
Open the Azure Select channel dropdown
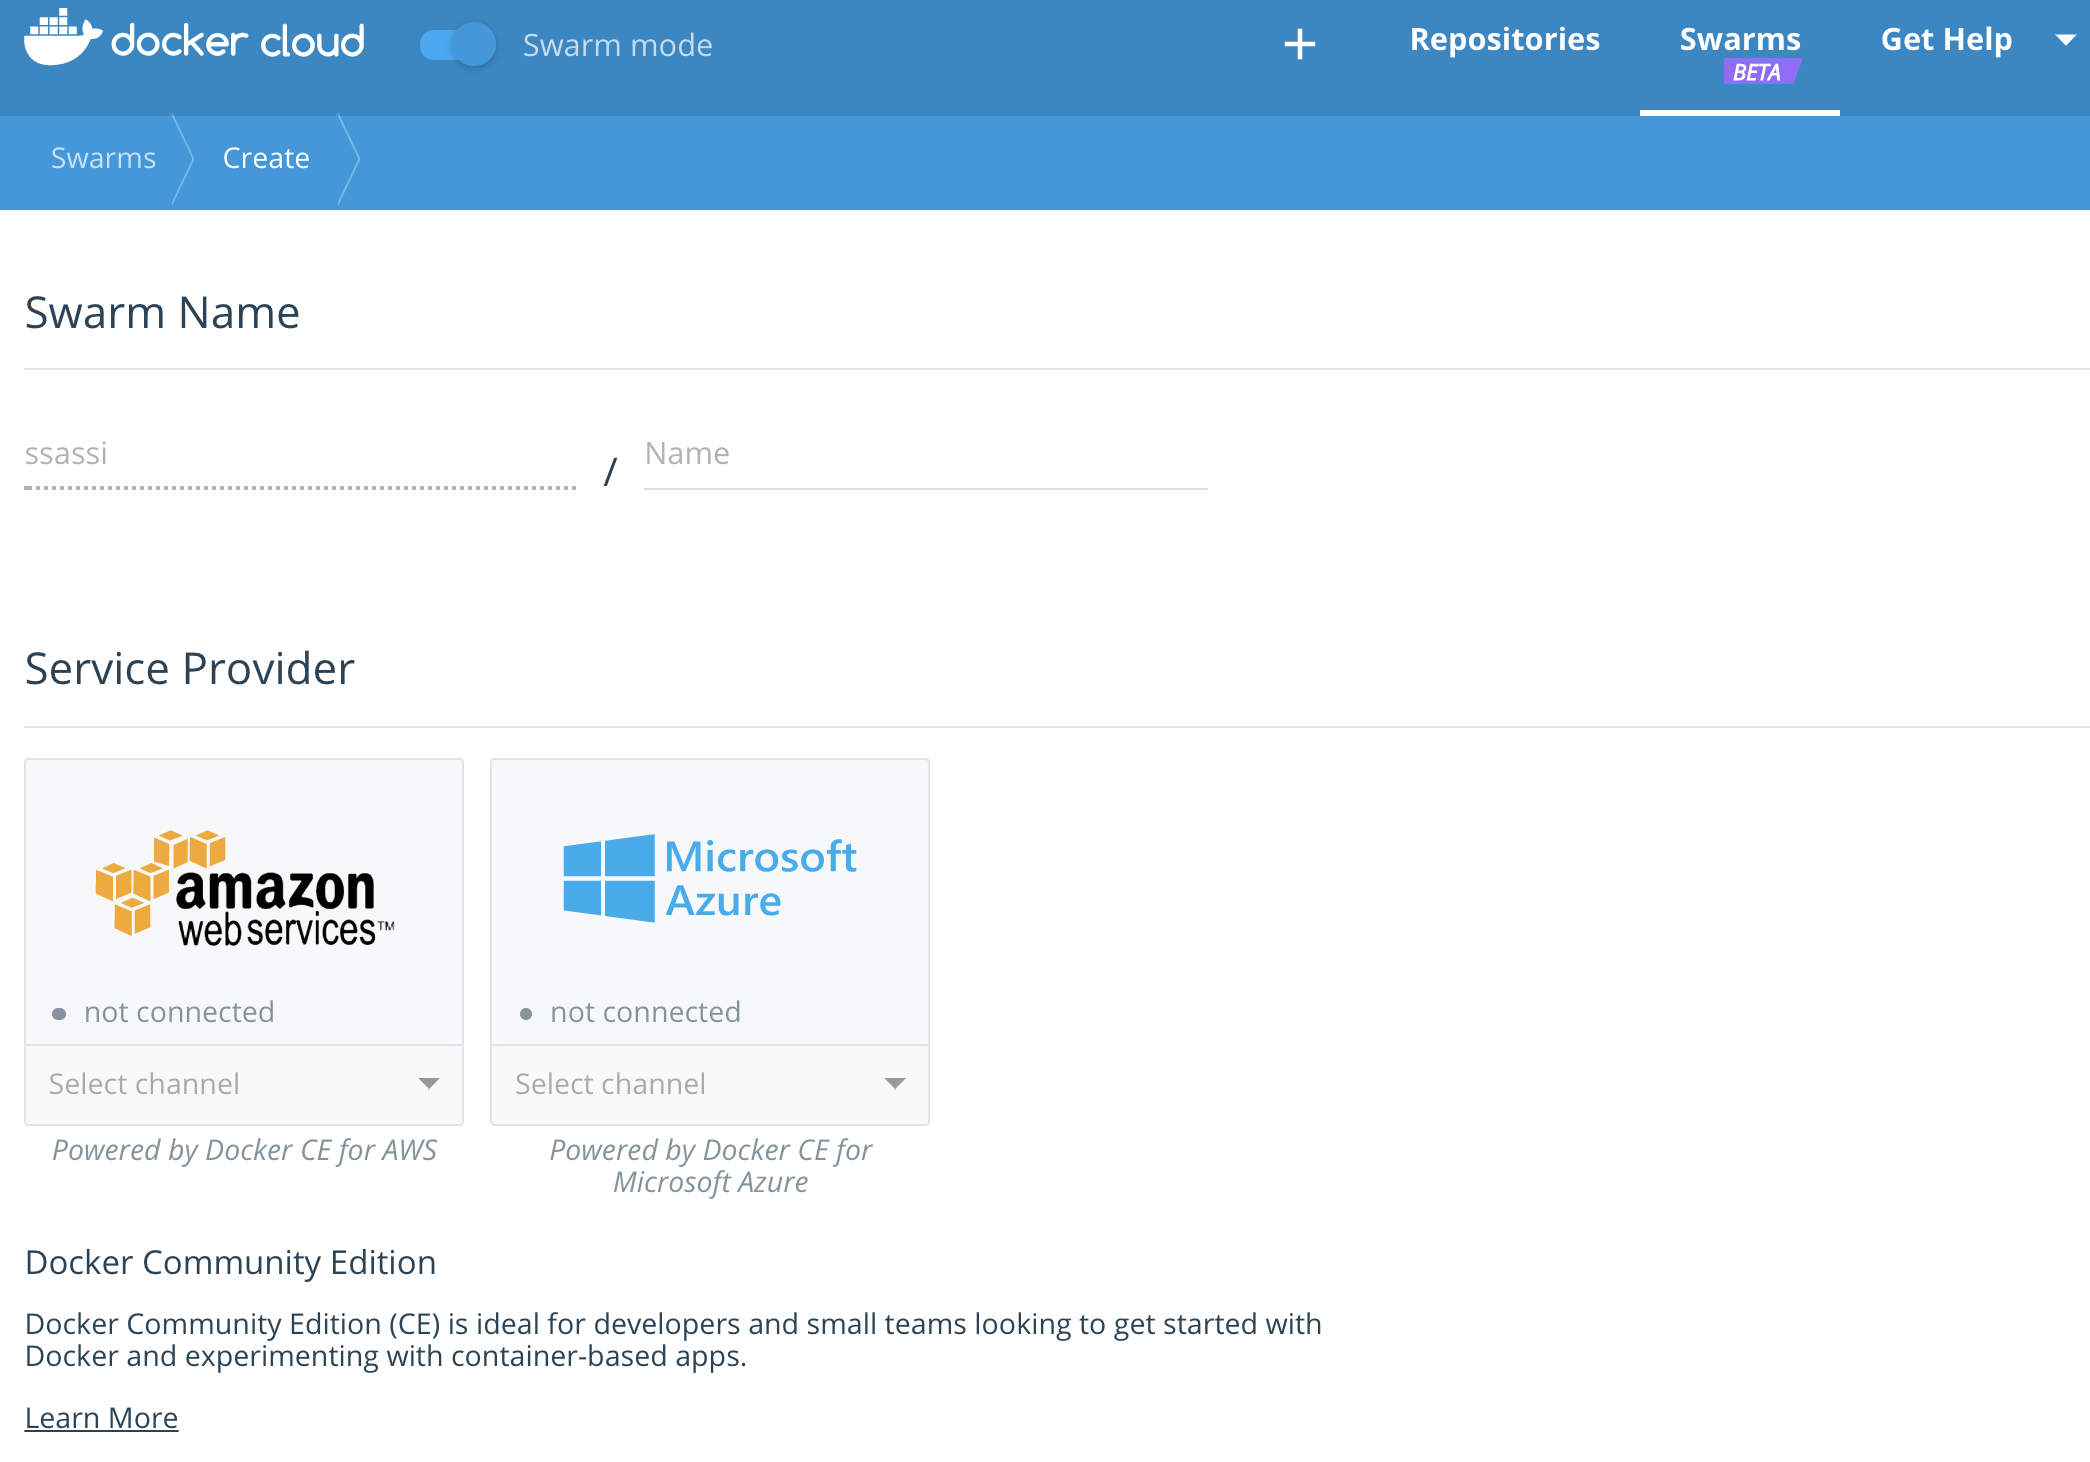click(710, 1084)
